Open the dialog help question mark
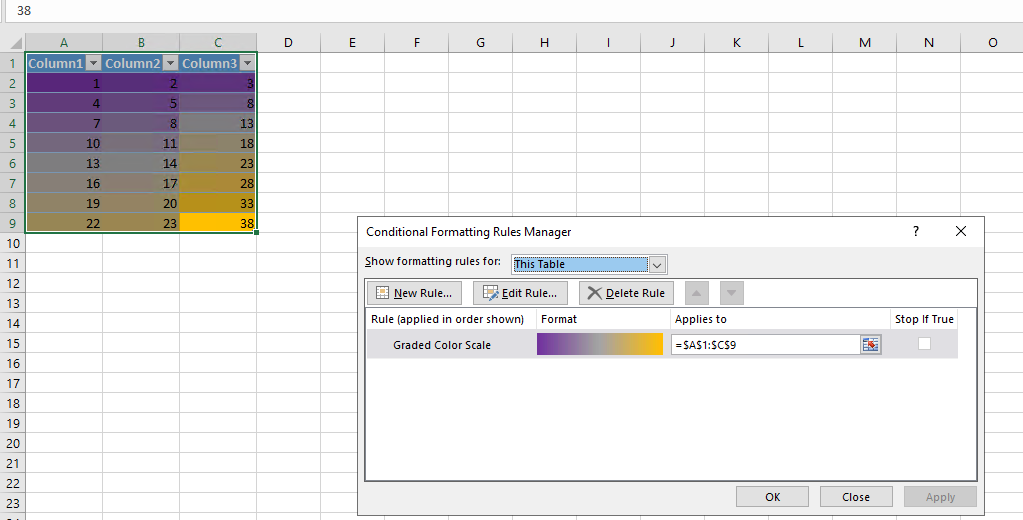 pos(916,231)
